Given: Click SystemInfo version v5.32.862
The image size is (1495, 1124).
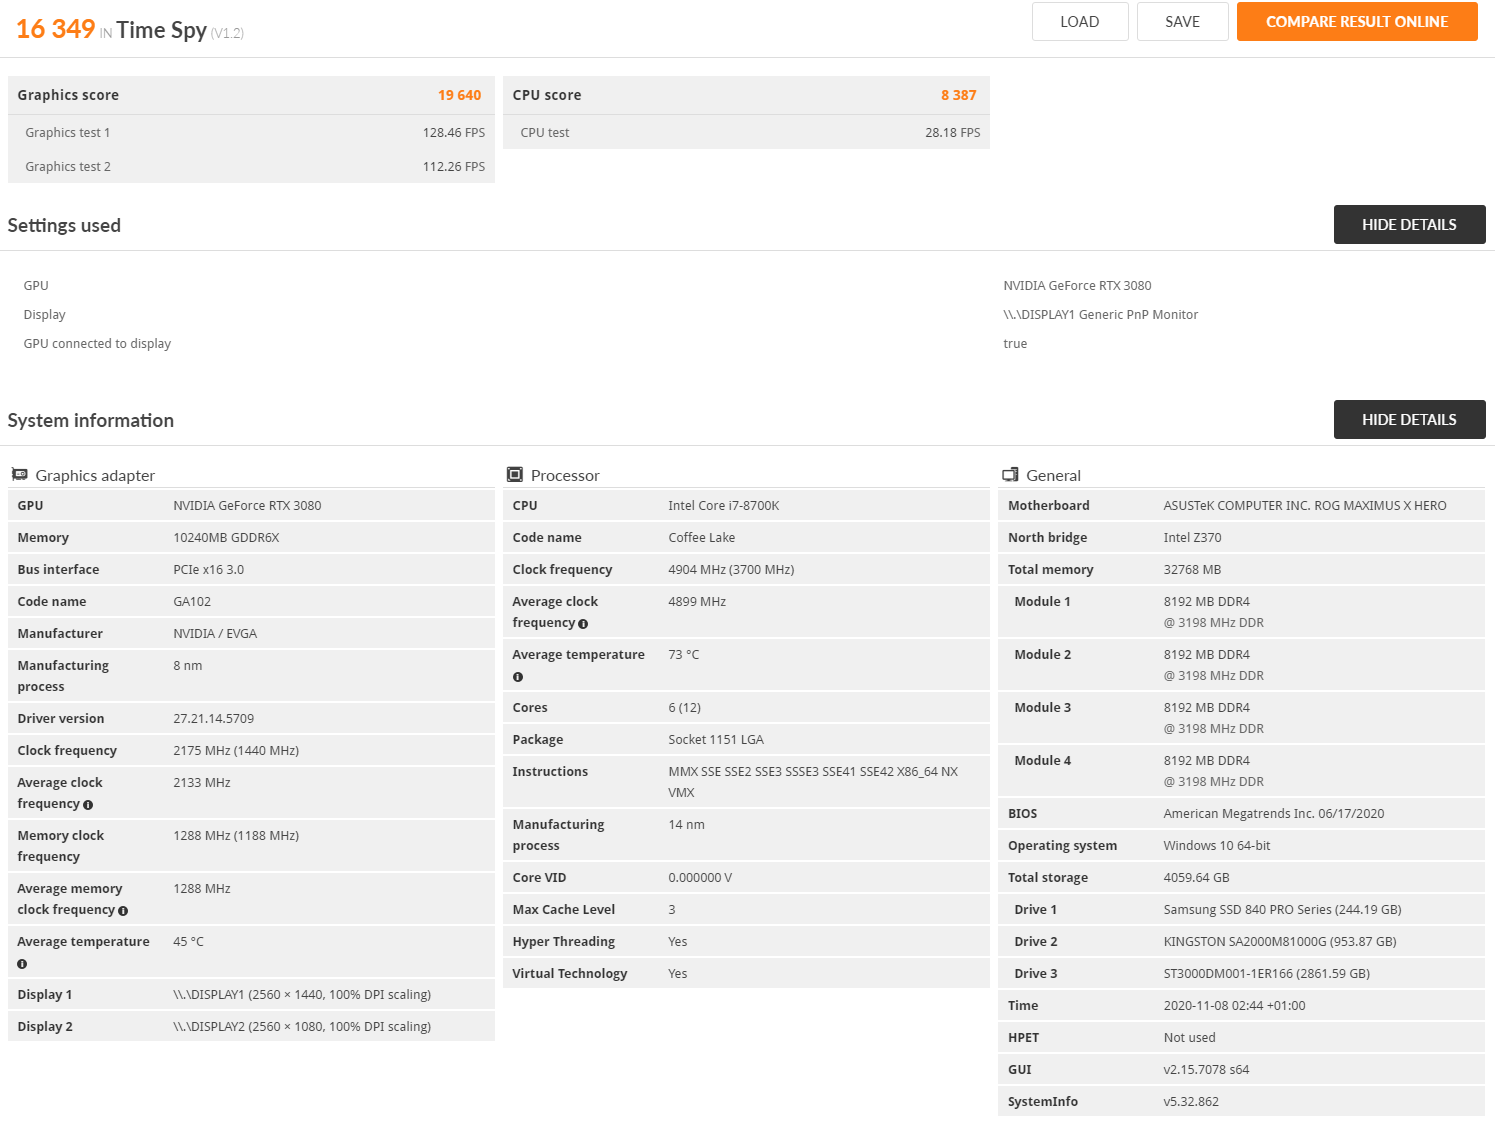Looking at the screenshot, I should pos(1191,1101).
